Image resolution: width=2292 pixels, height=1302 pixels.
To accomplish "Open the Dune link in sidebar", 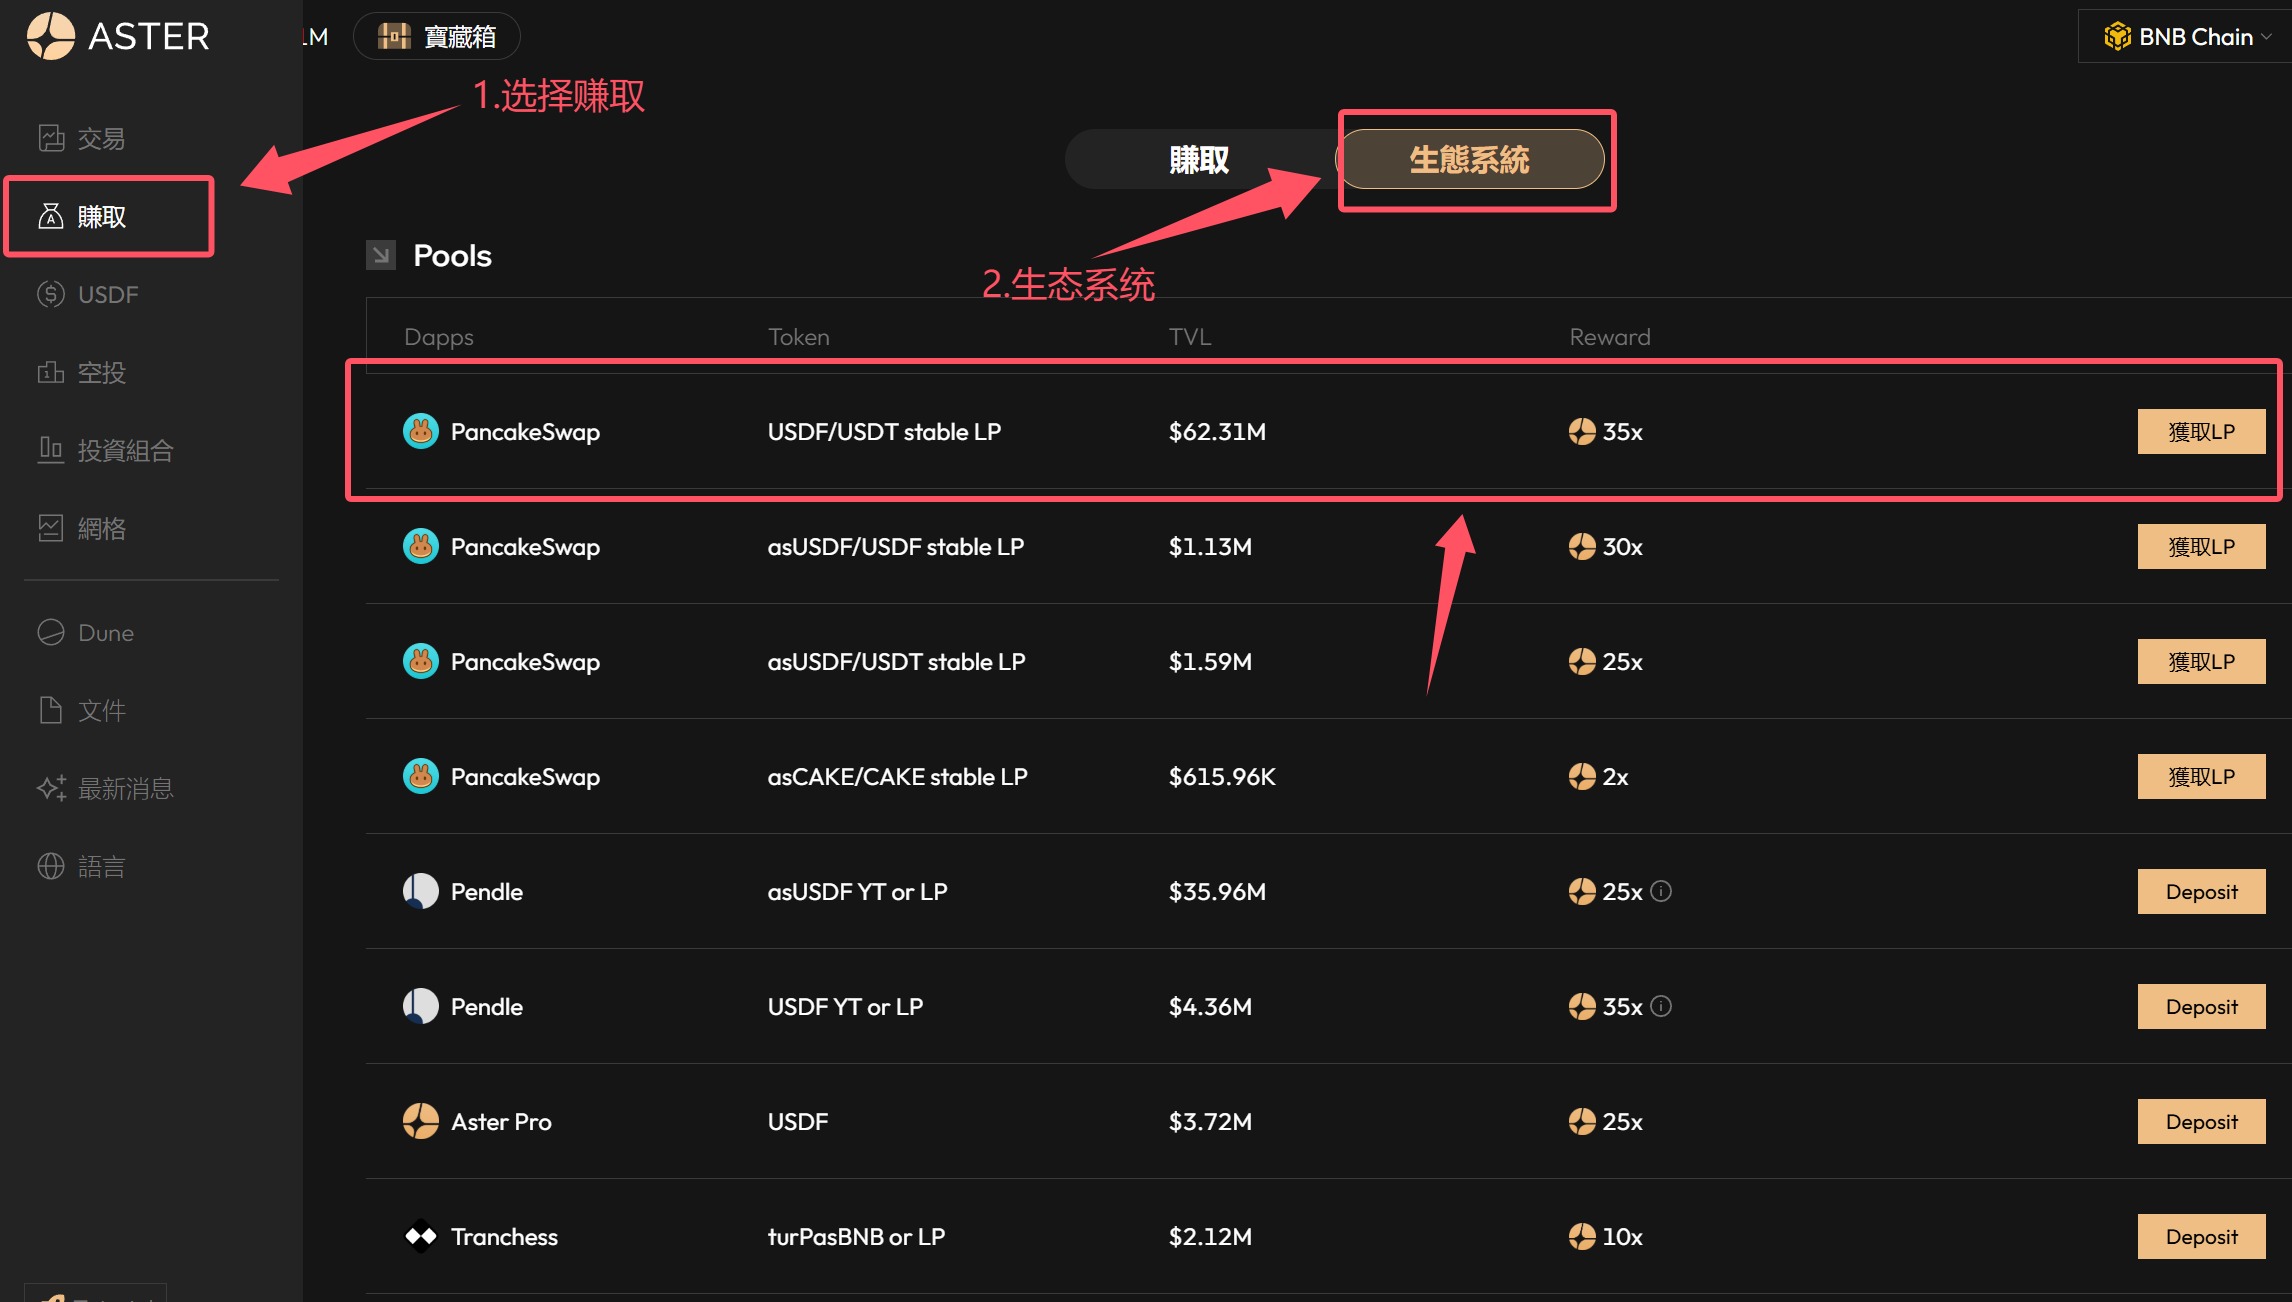I will click(x=86, y=632).
